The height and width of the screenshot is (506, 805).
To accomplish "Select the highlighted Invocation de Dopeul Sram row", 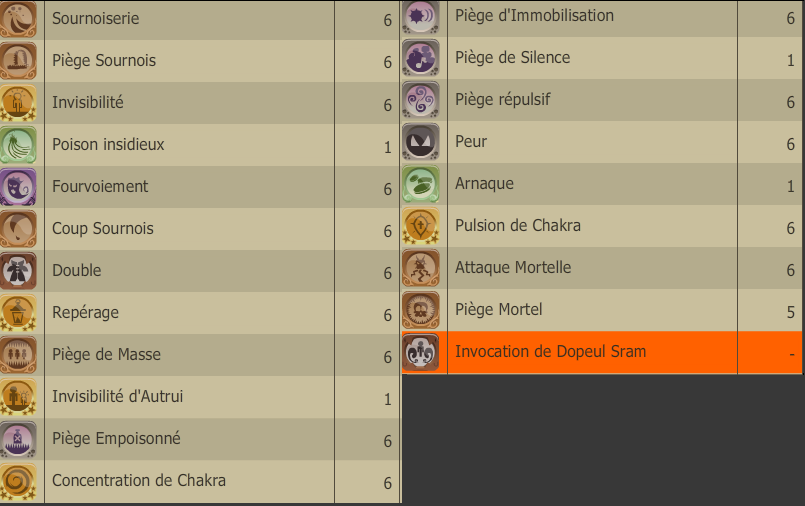I will [x=602, y=352].
